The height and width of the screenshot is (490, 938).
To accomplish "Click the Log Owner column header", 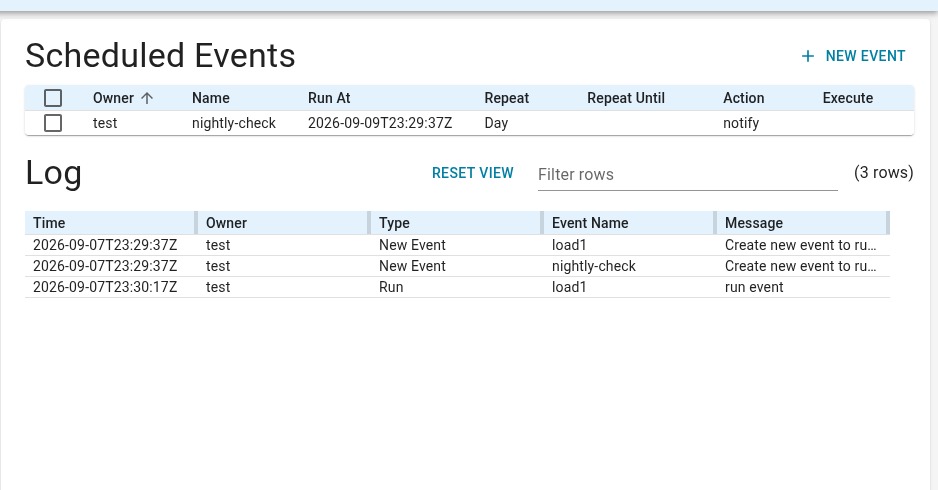I will [226, 223].
